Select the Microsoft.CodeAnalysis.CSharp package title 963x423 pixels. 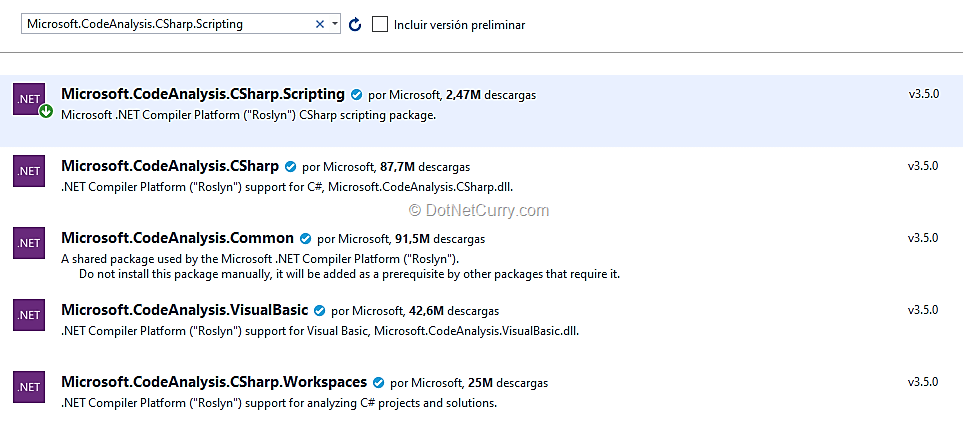tap(170, 166)
